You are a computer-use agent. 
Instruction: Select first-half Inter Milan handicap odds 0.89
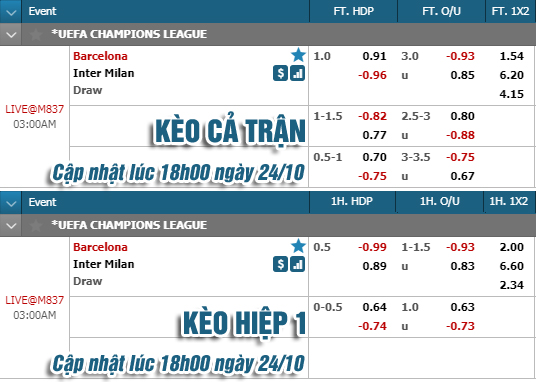(x=374, y=266)
